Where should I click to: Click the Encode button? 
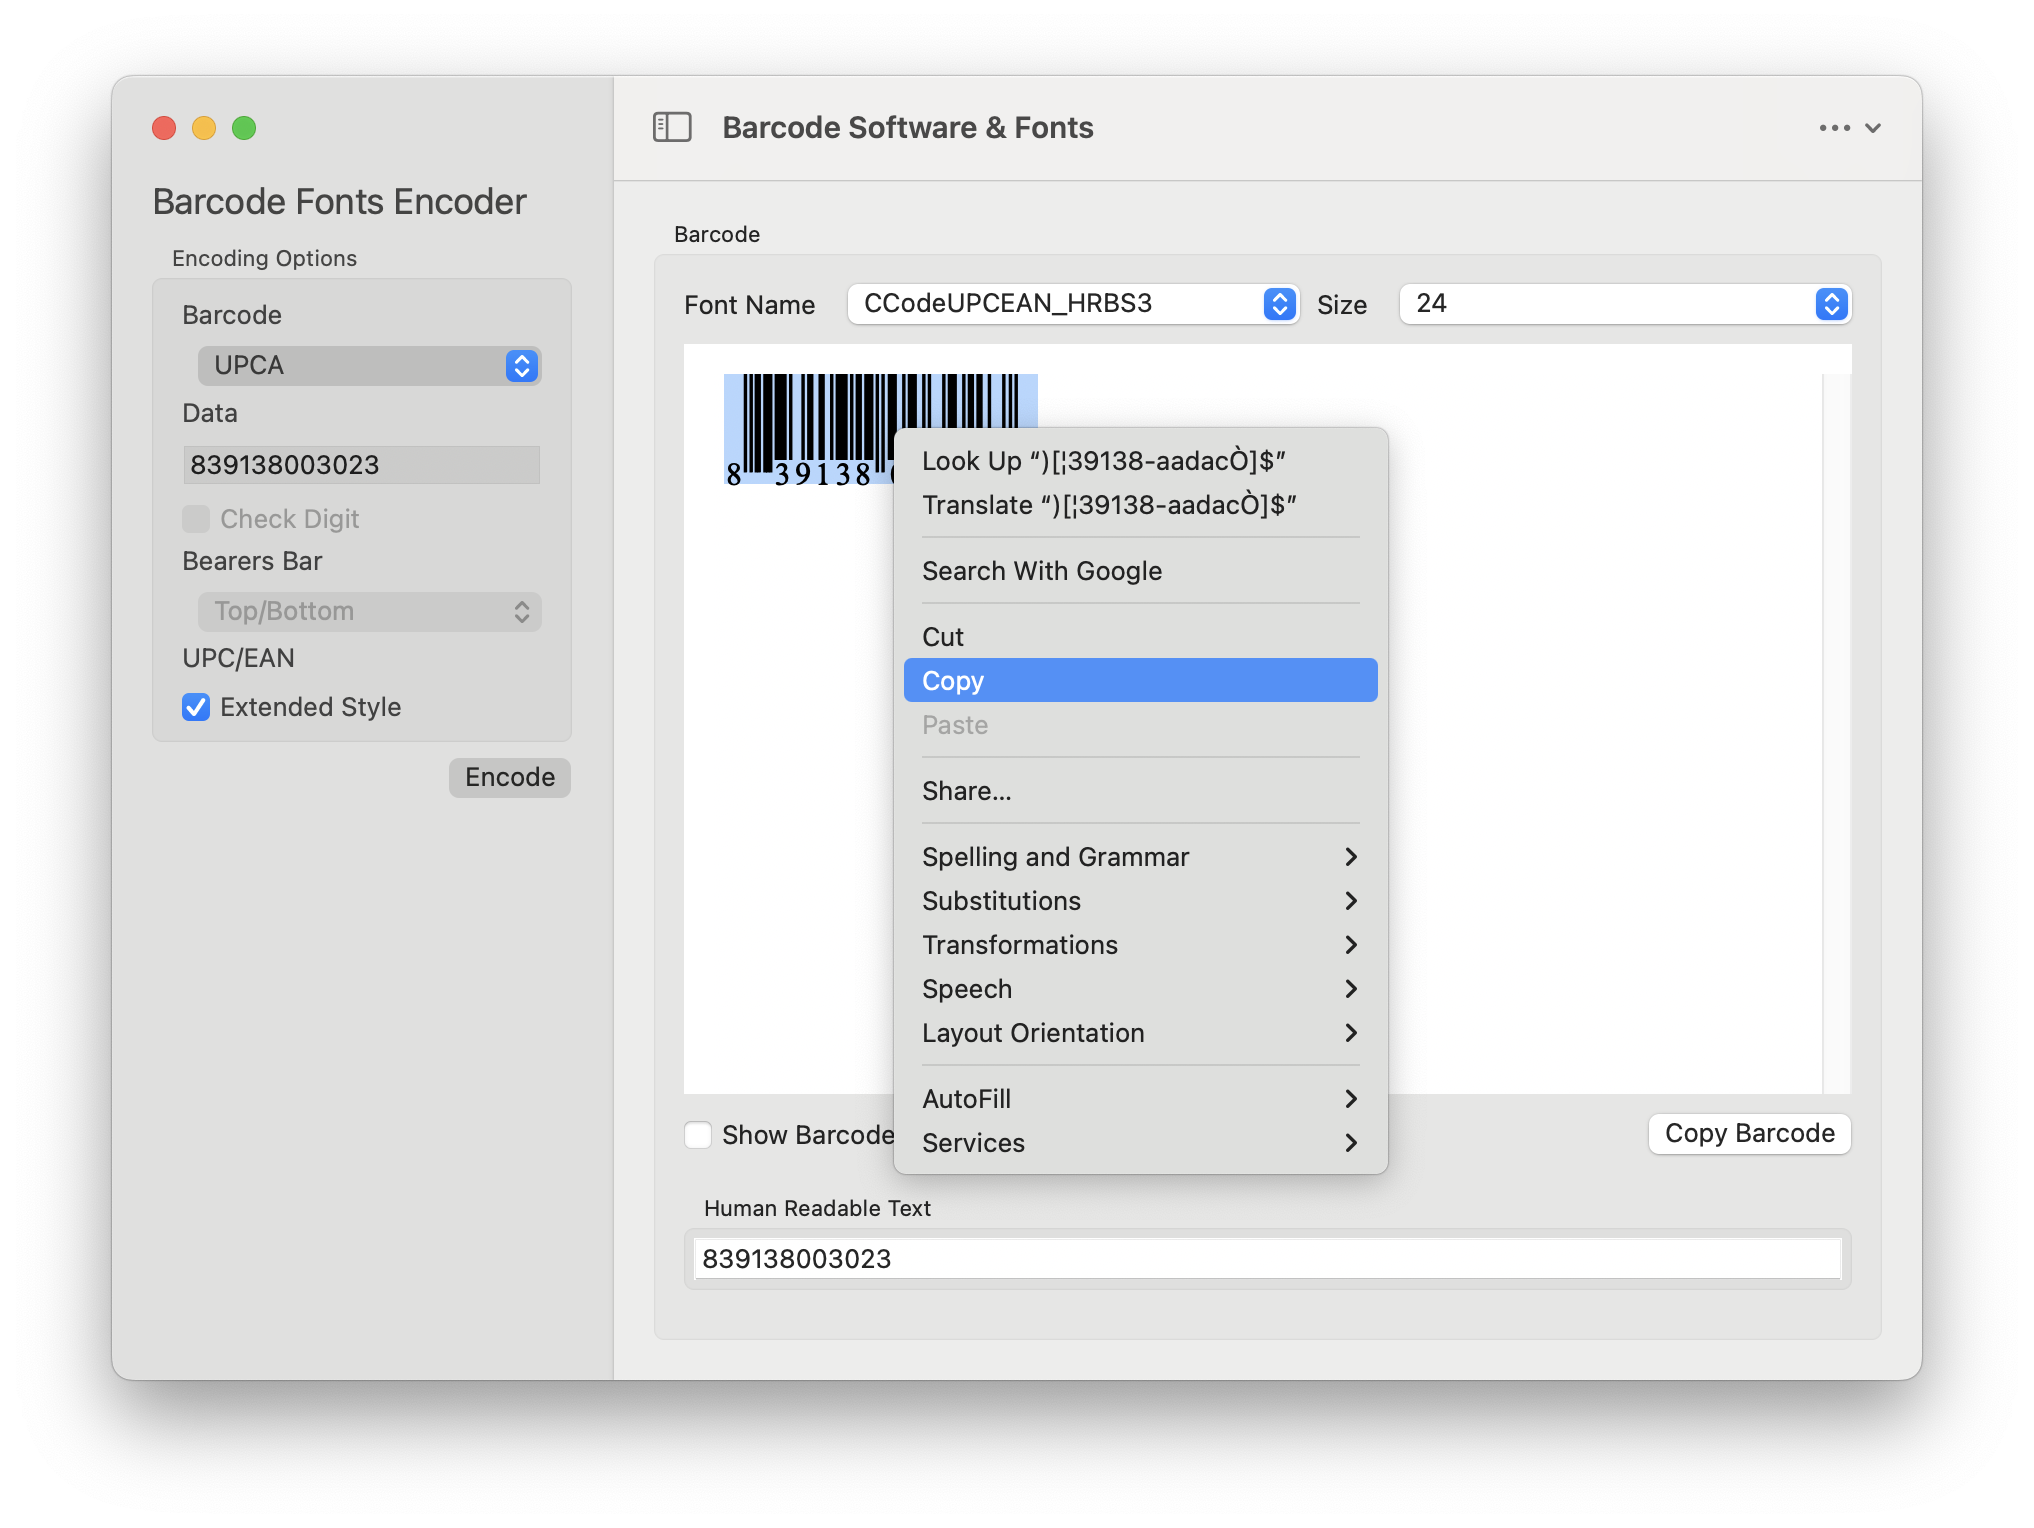pyautogui.click(x=510, y=777)
